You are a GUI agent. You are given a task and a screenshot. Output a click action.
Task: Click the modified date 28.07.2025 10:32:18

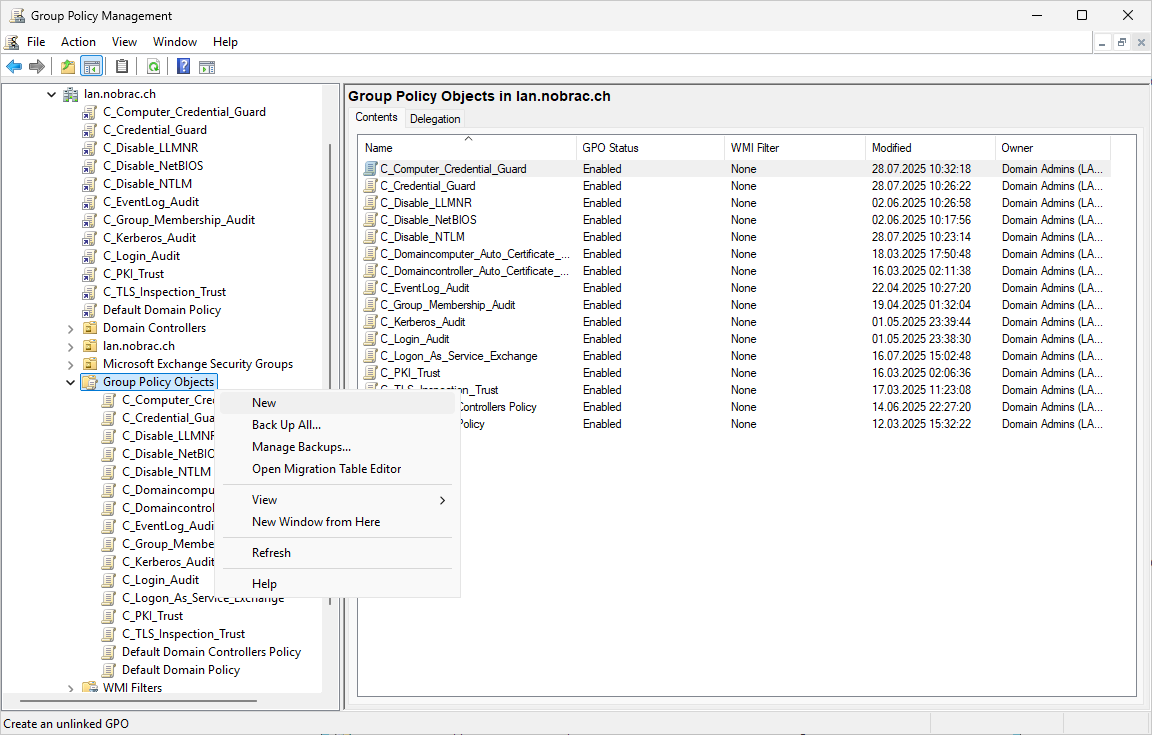(921, 169)
